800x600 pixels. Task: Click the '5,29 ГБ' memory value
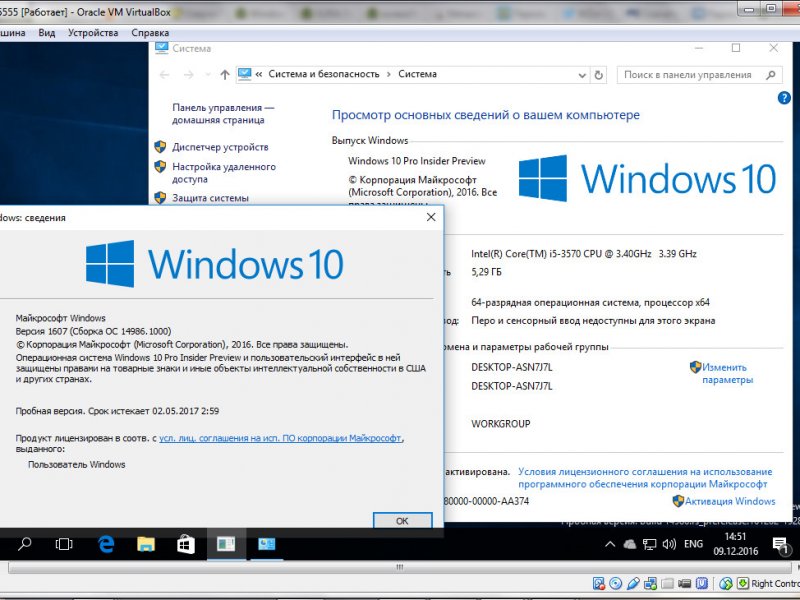point(486,272)
